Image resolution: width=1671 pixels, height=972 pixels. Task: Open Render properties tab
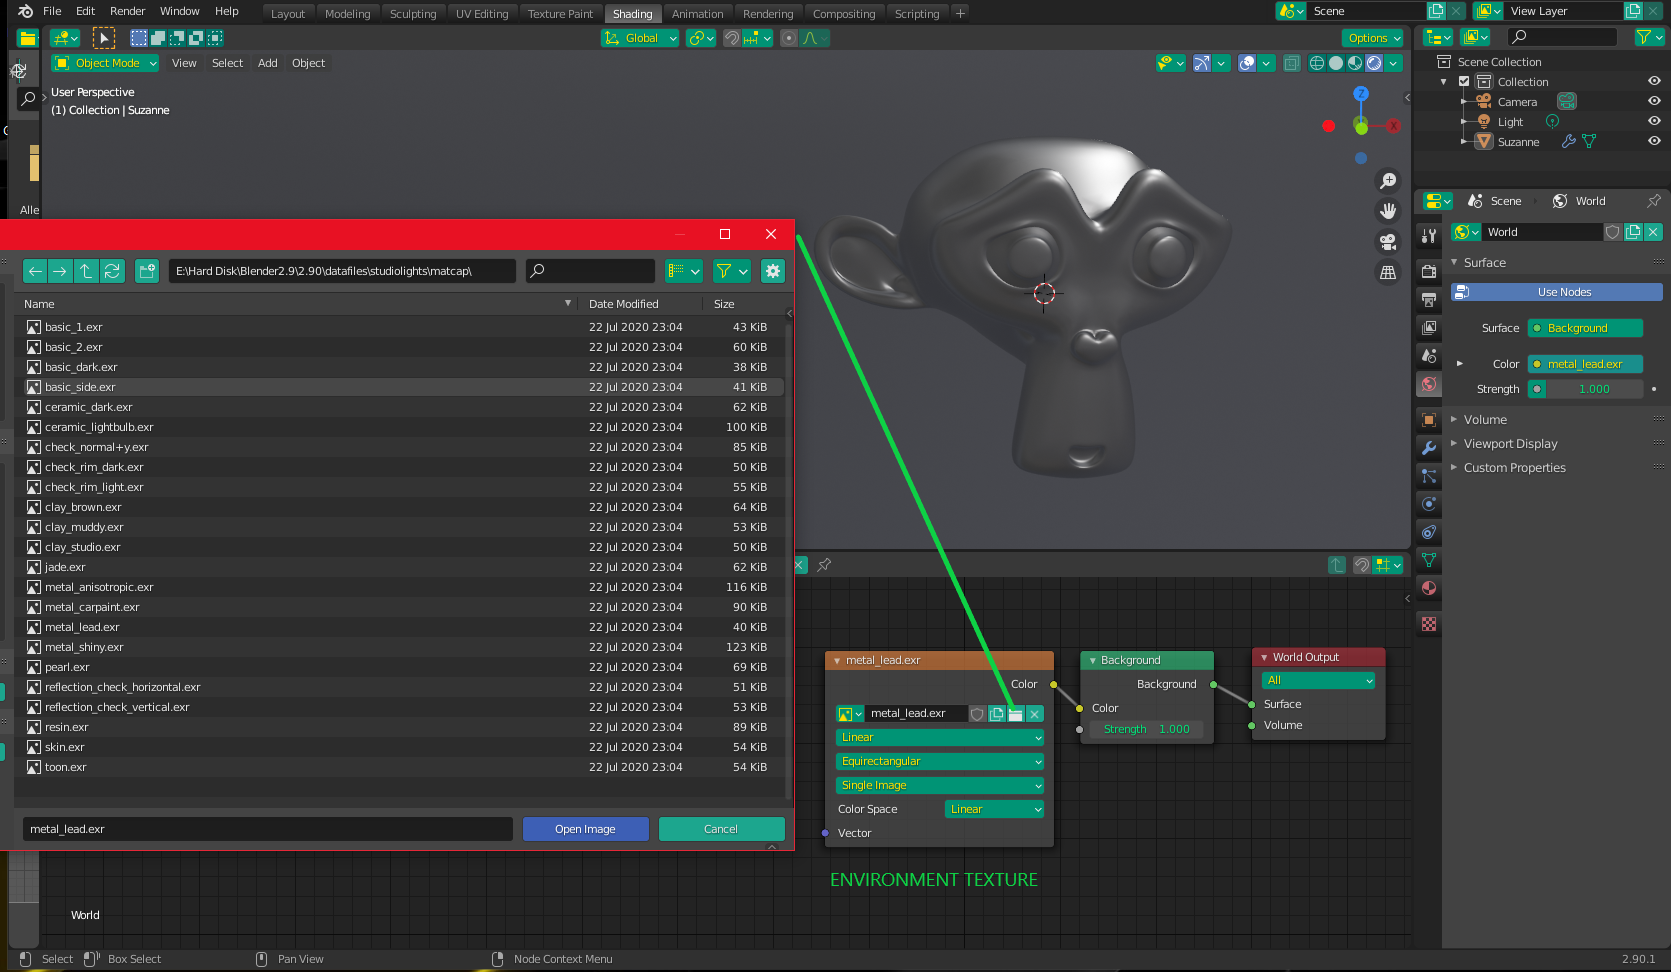(1429, 272)
